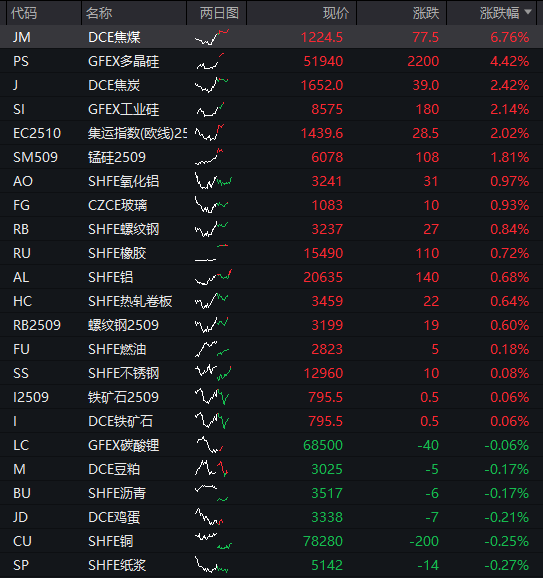Click the EC2510 code cell
Viewport: 543px width, 578px height.
point(37,133)
